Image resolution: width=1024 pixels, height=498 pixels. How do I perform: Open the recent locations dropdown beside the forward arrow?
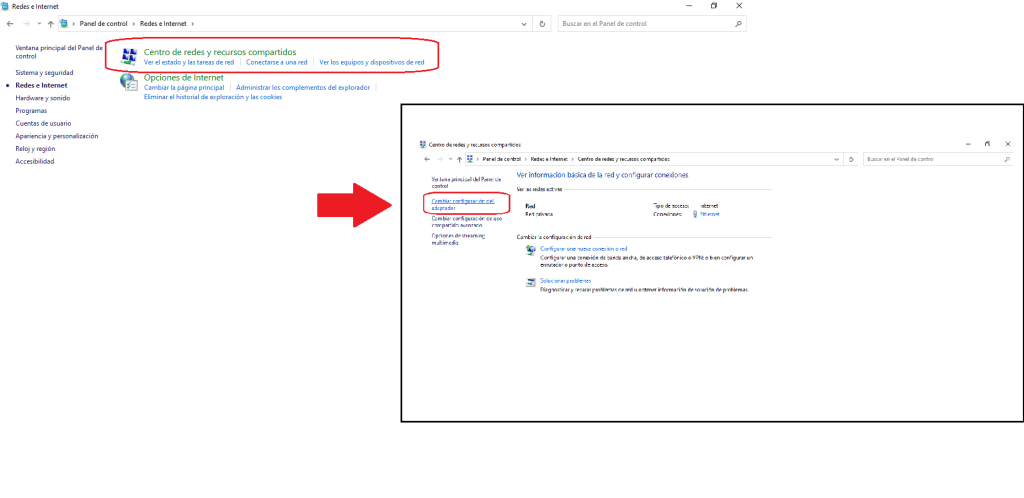coord(38,23)
